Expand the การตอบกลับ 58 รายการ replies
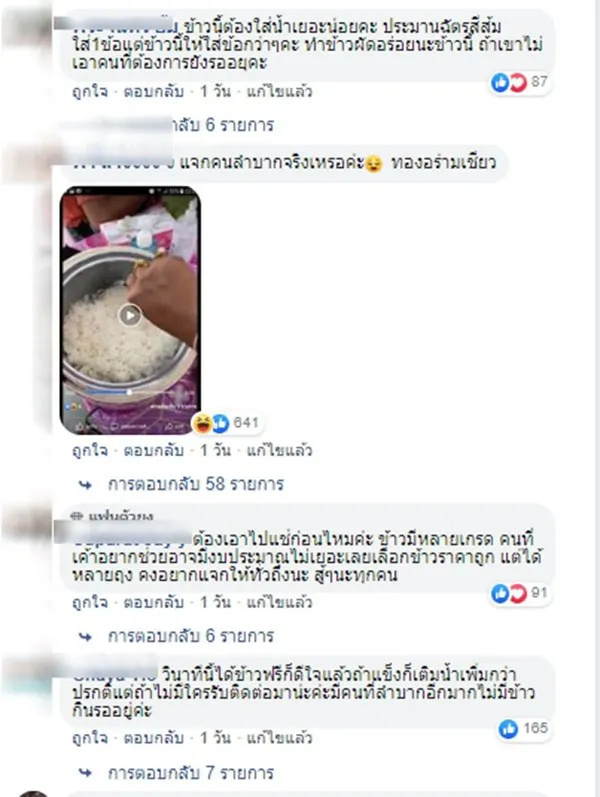Viewport: 600px width, 797px height. coord(196,484)
